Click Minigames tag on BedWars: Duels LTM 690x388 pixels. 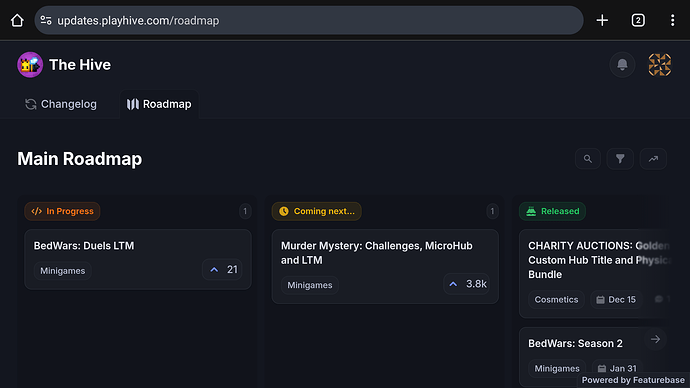point(62,271)
